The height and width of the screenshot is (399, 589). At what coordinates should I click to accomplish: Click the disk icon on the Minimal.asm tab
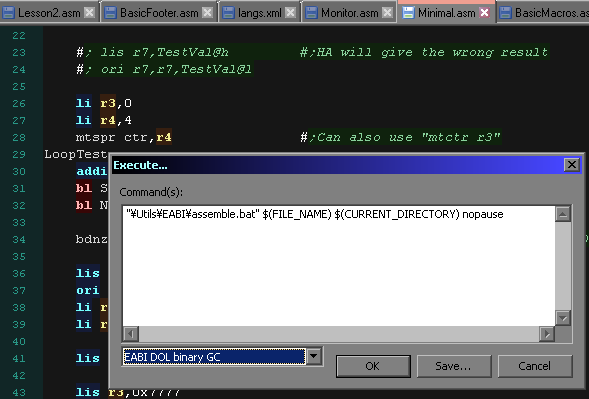[408, 13]
